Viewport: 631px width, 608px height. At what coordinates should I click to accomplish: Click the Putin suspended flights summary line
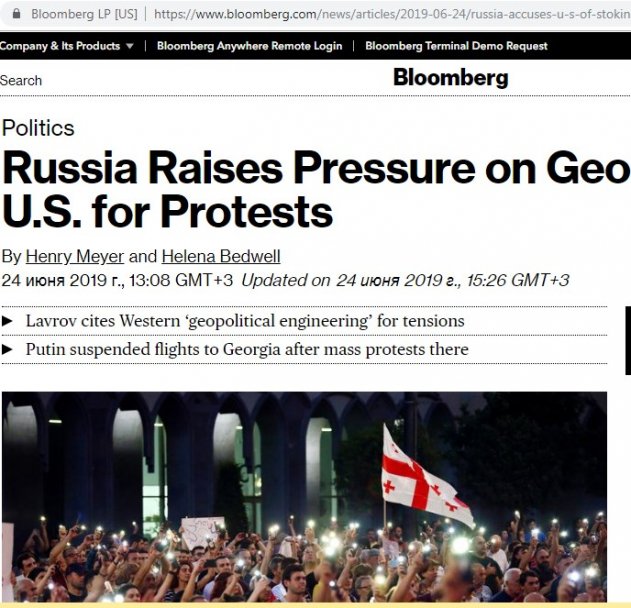[247, 350]
